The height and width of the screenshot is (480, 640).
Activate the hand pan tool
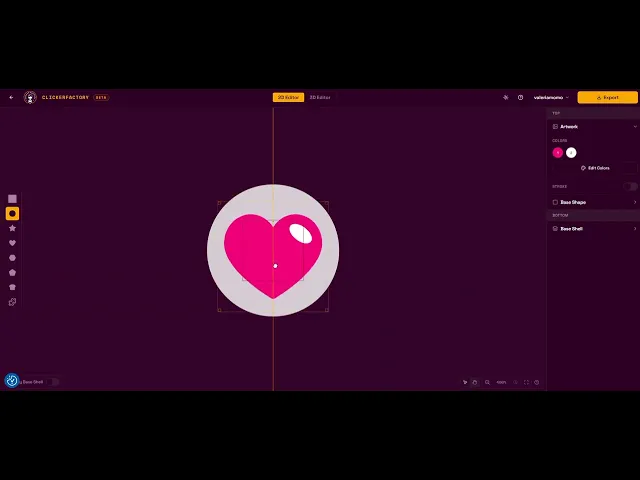pyautogui.click(x=475, y=382)
